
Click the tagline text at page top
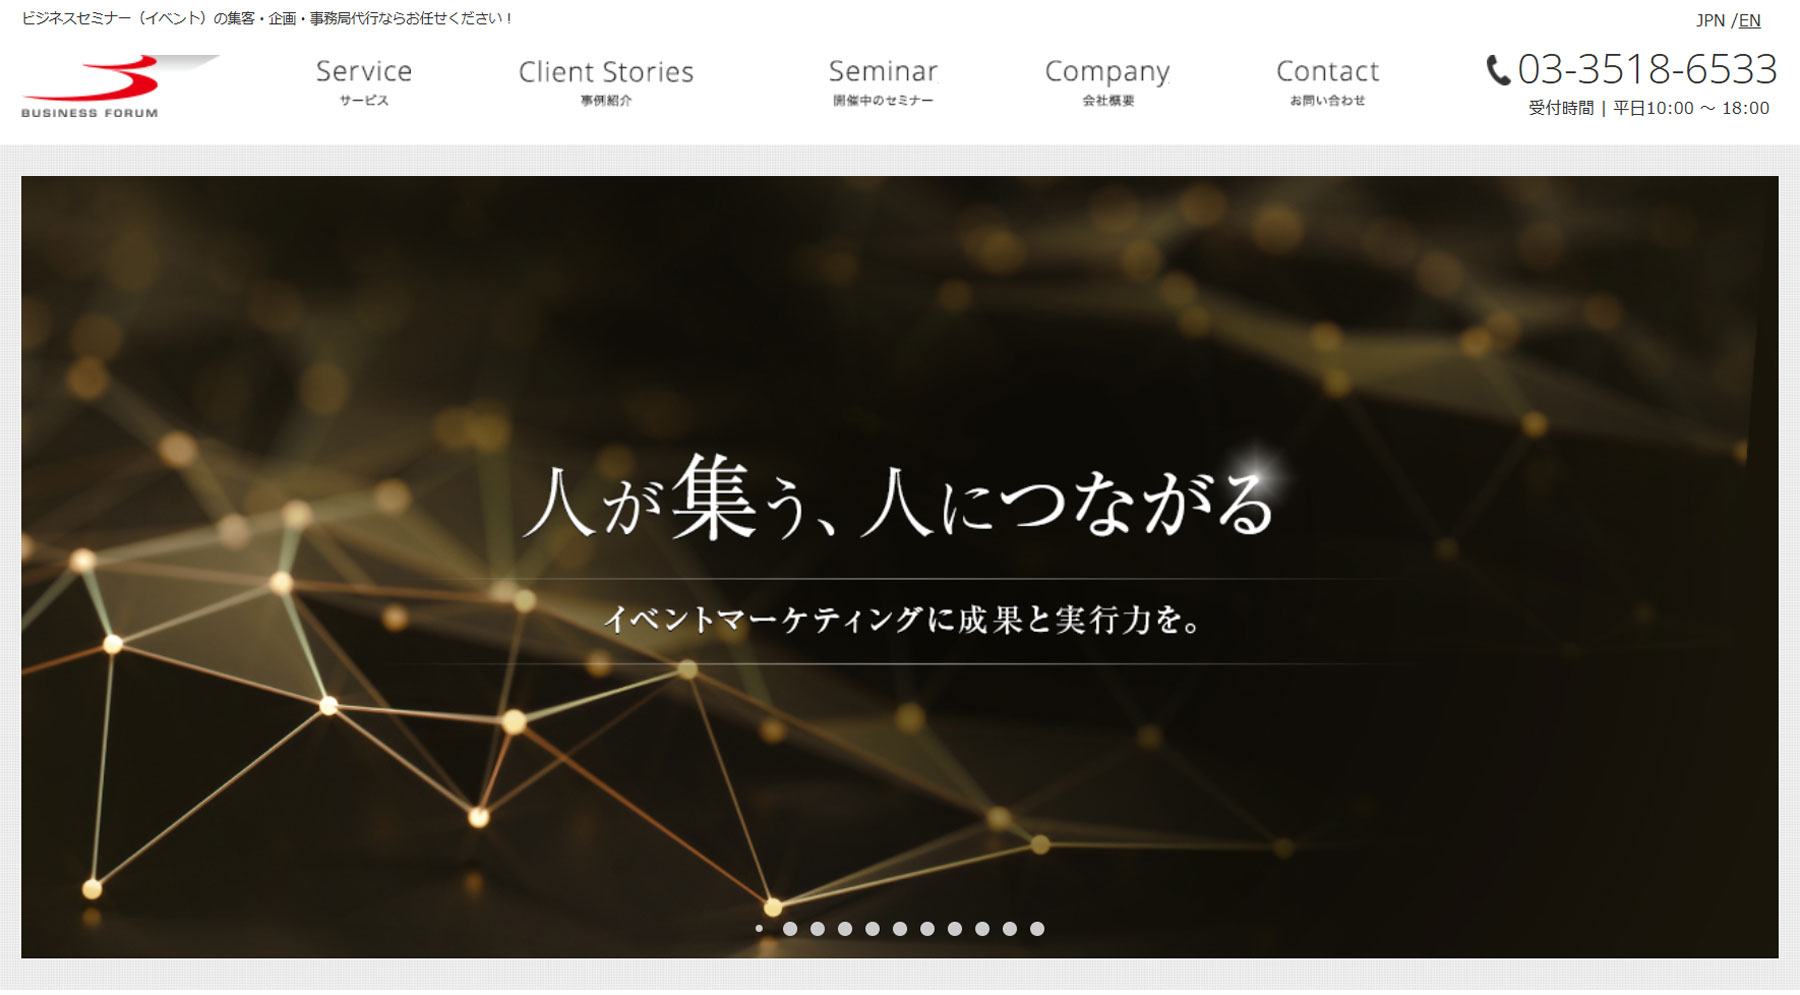pos(267,18)
